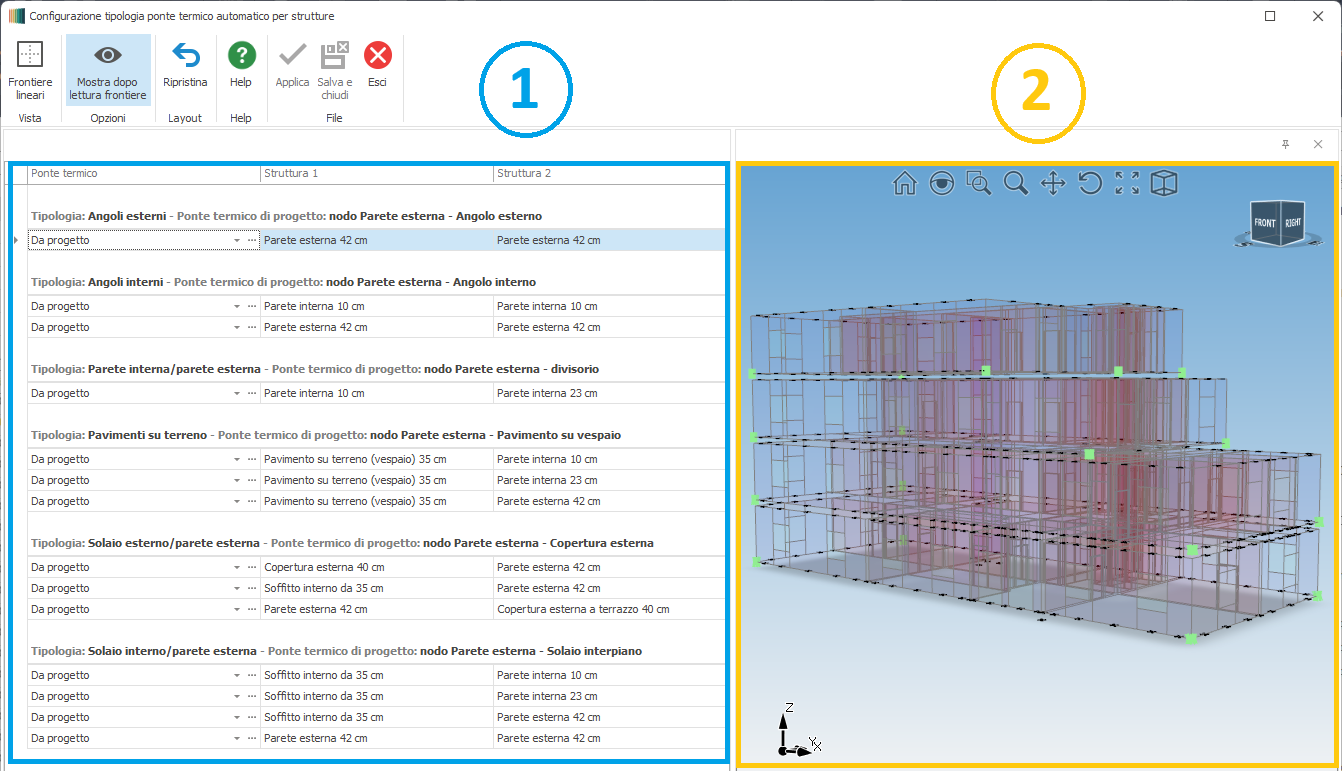
Task: Pin the 3D viewer panel
Action: click(x=1285, y=145)
